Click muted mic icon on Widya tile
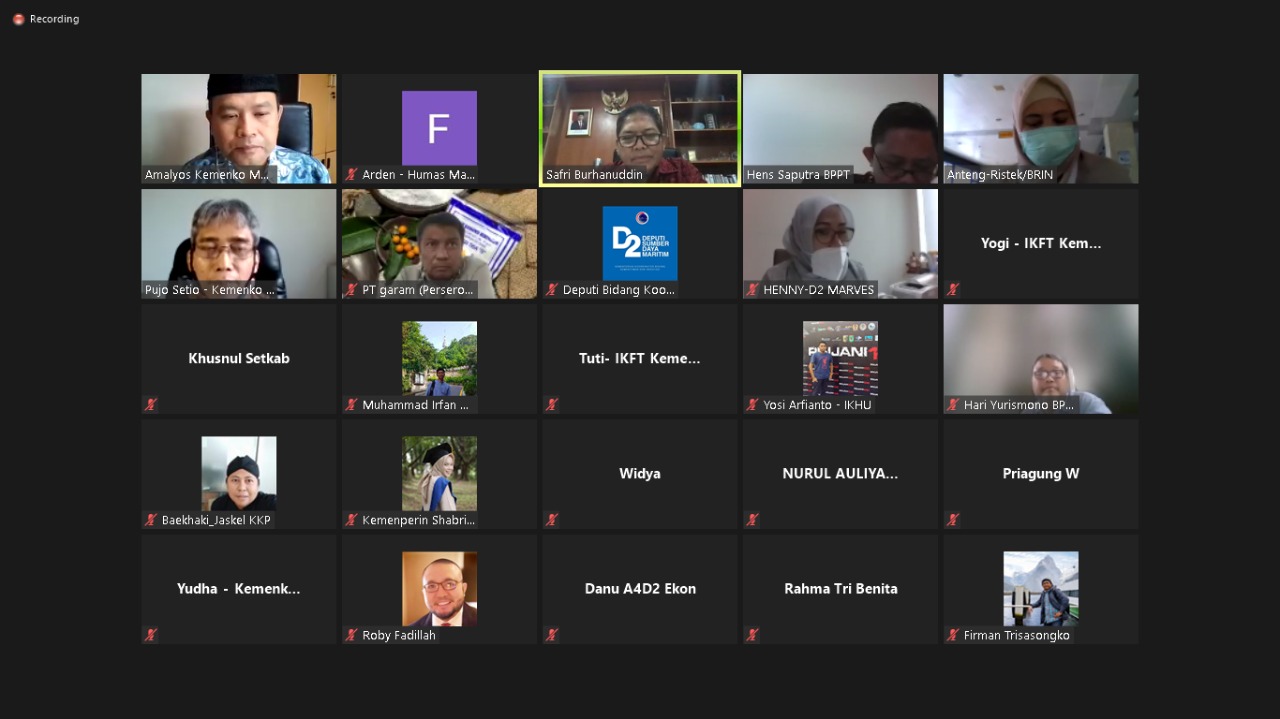 coord(552,520)
